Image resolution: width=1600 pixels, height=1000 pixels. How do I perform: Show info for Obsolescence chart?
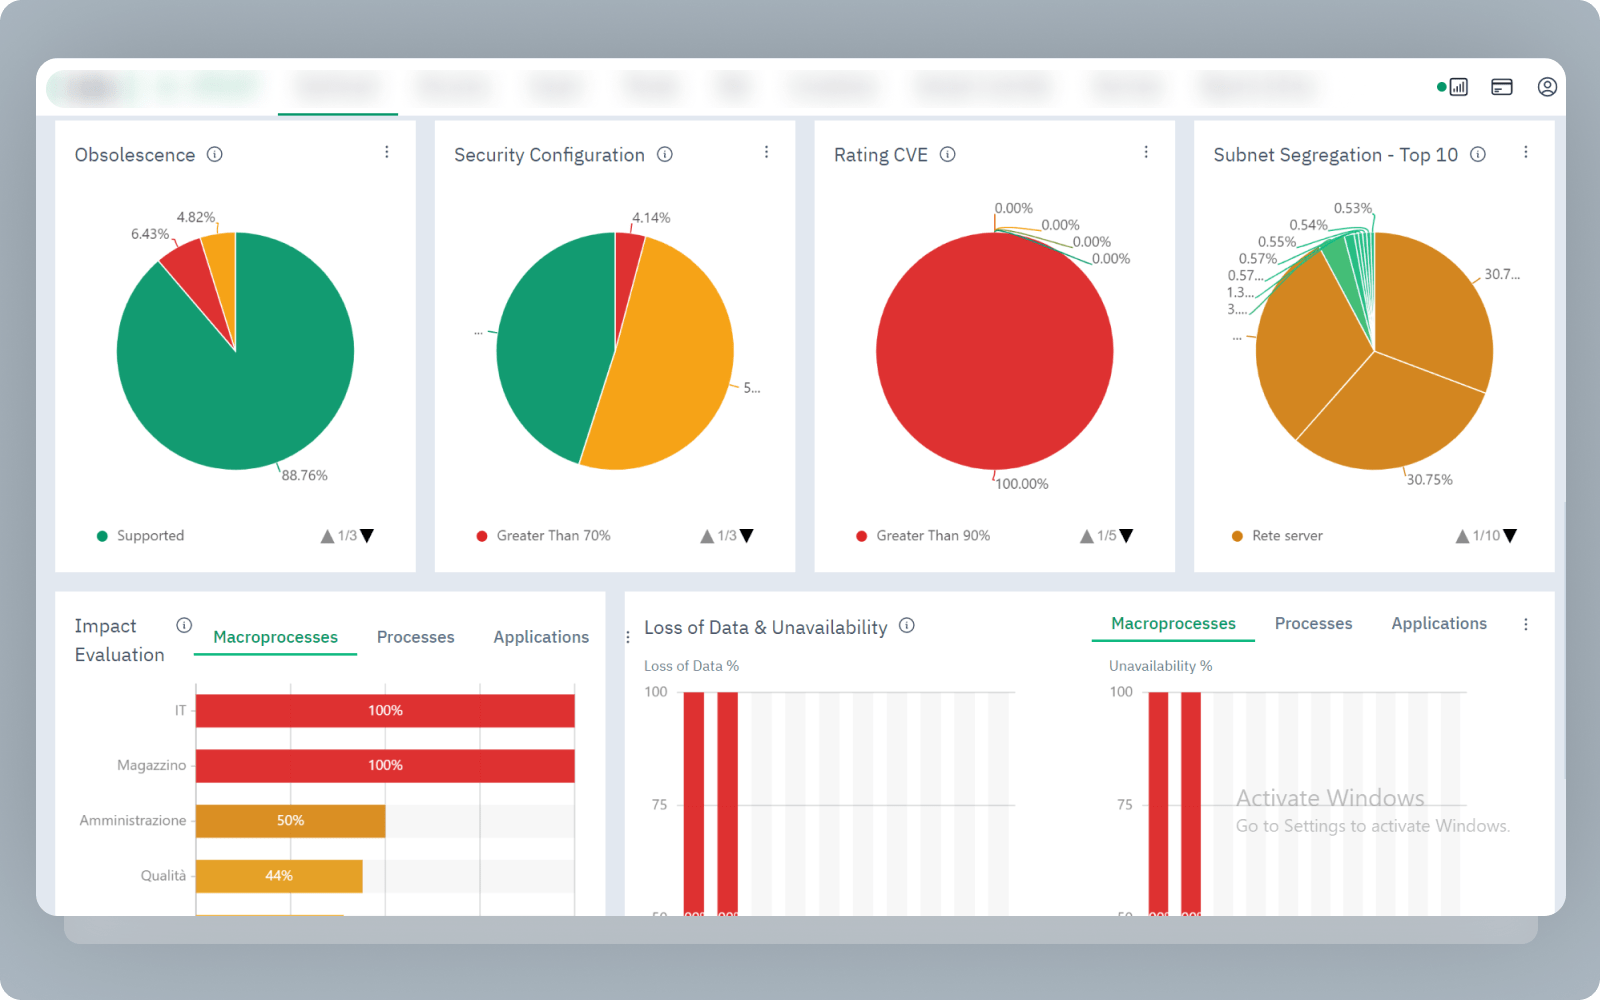[x=215, y=154]
